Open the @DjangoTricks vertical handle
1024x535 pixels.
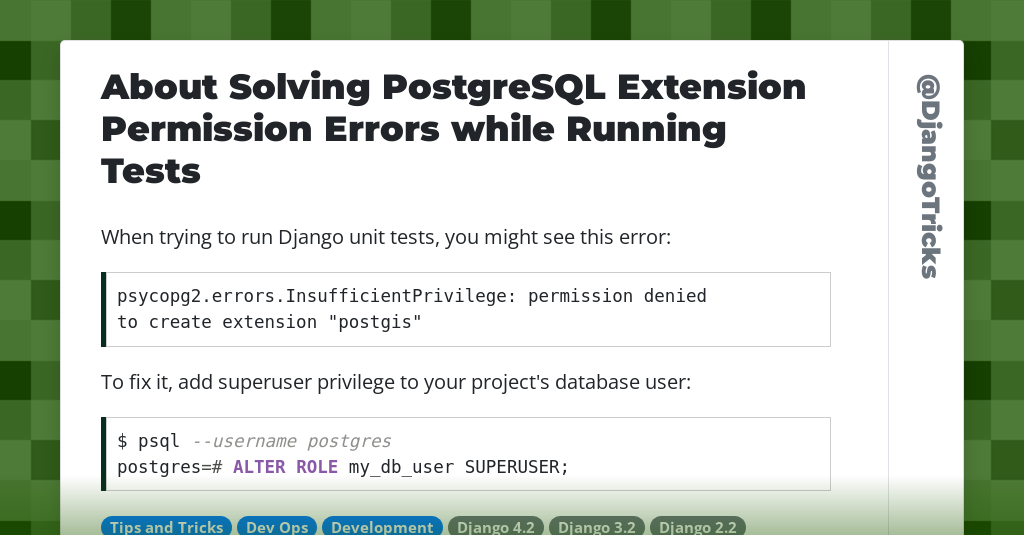coord(927,176)
